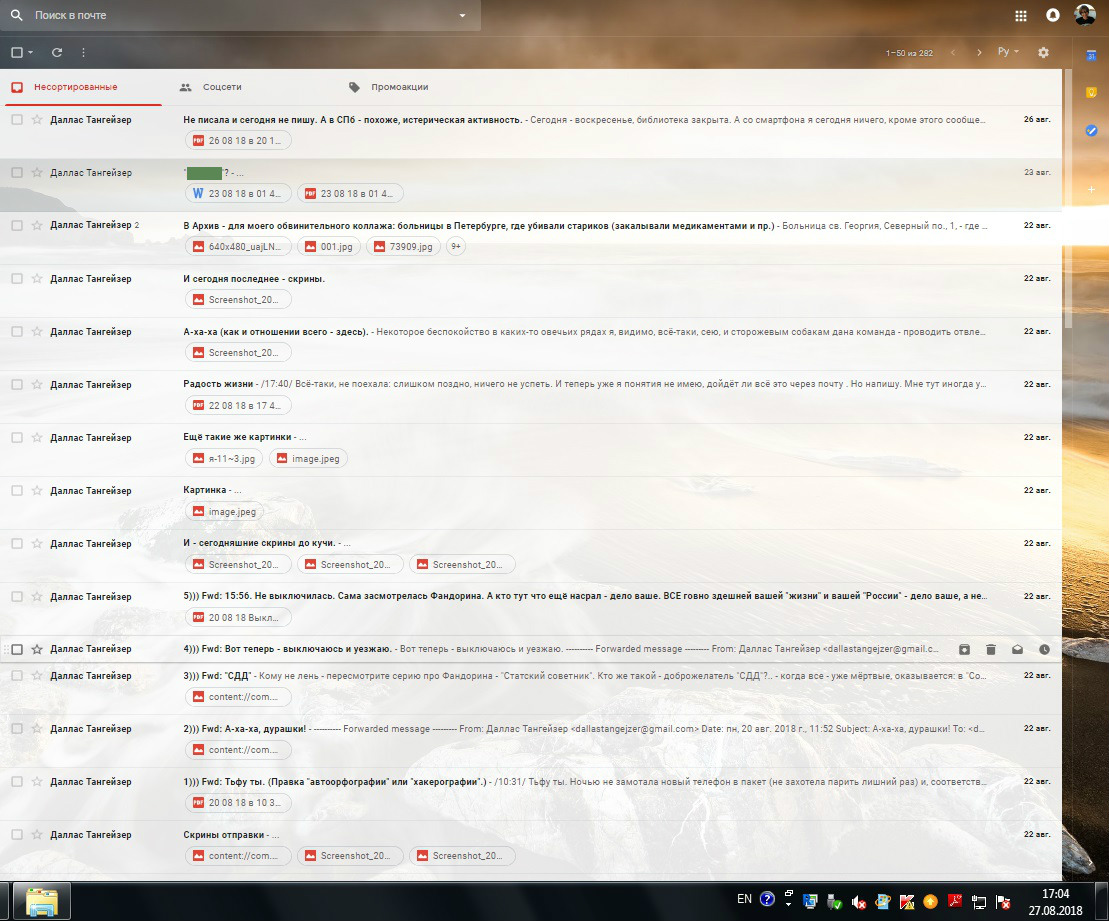The height and width of the screenshot is (921, 1109).
Task: Open the Google apps grid
Action: tap(1020, 16)
